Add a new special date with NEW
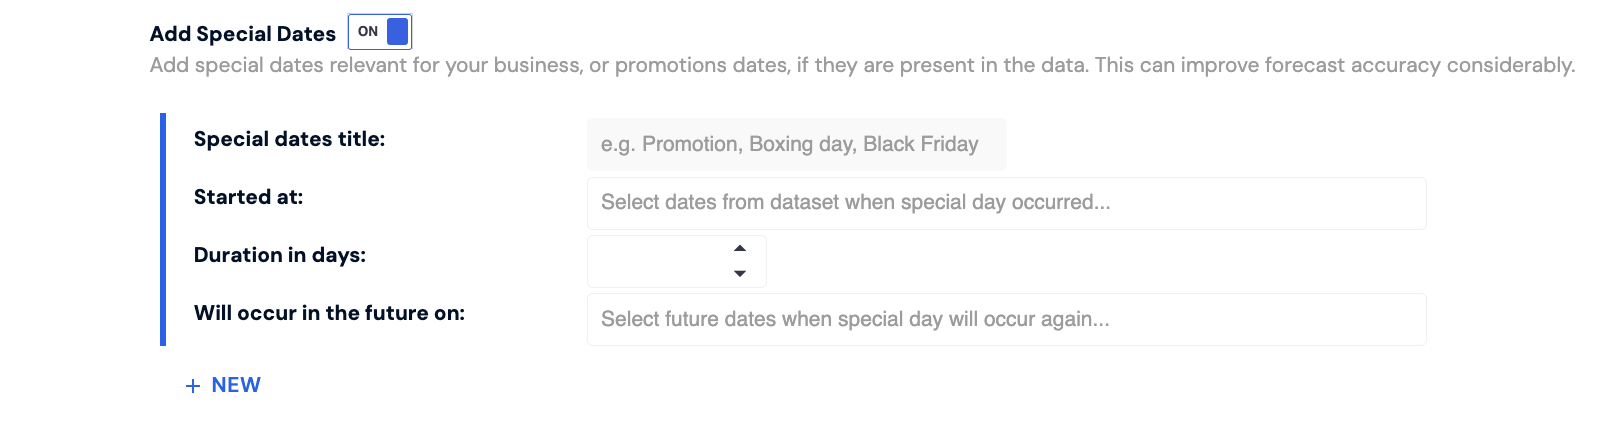Viewport: 1622px width, 440px height. (235, 385)
